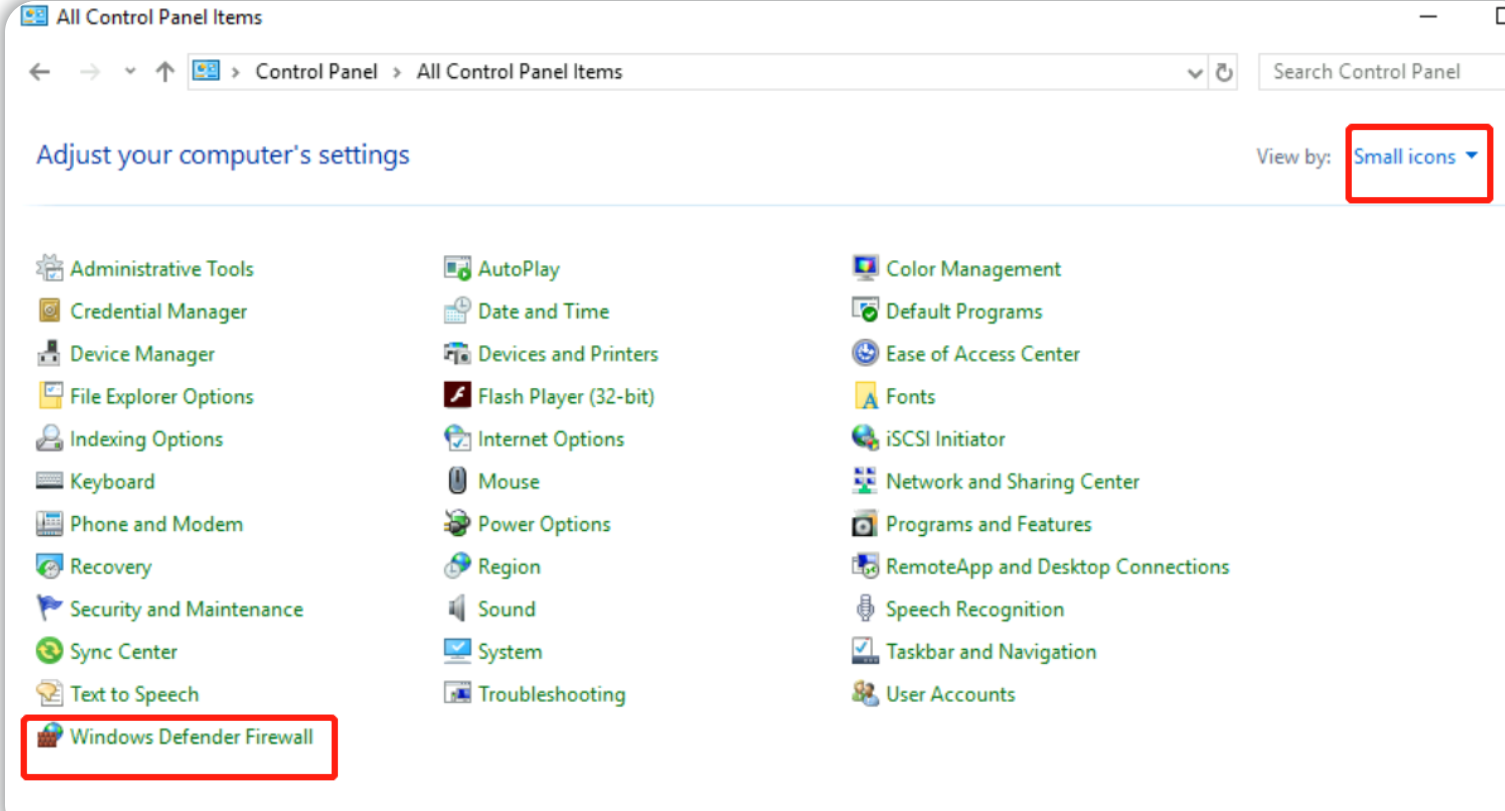Open the Security and Maintenance link

point(187,609)
